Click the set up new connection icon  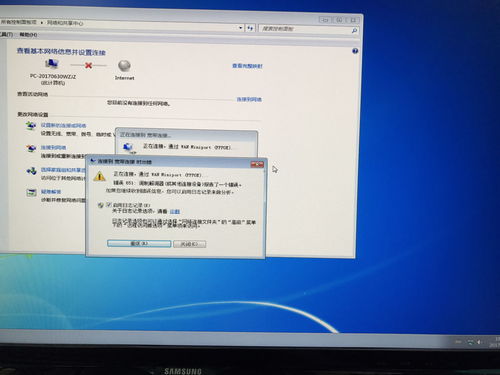point(31,126)
